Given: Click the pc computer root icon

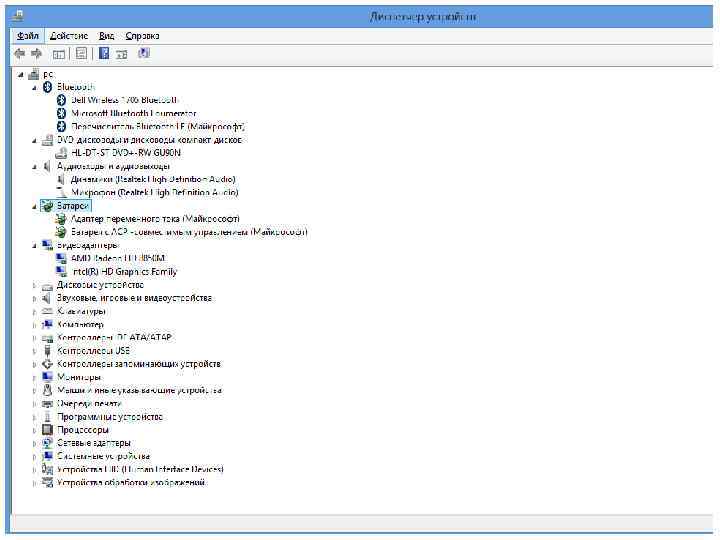Looking at the screenshot, I should [x=34, y=73].
